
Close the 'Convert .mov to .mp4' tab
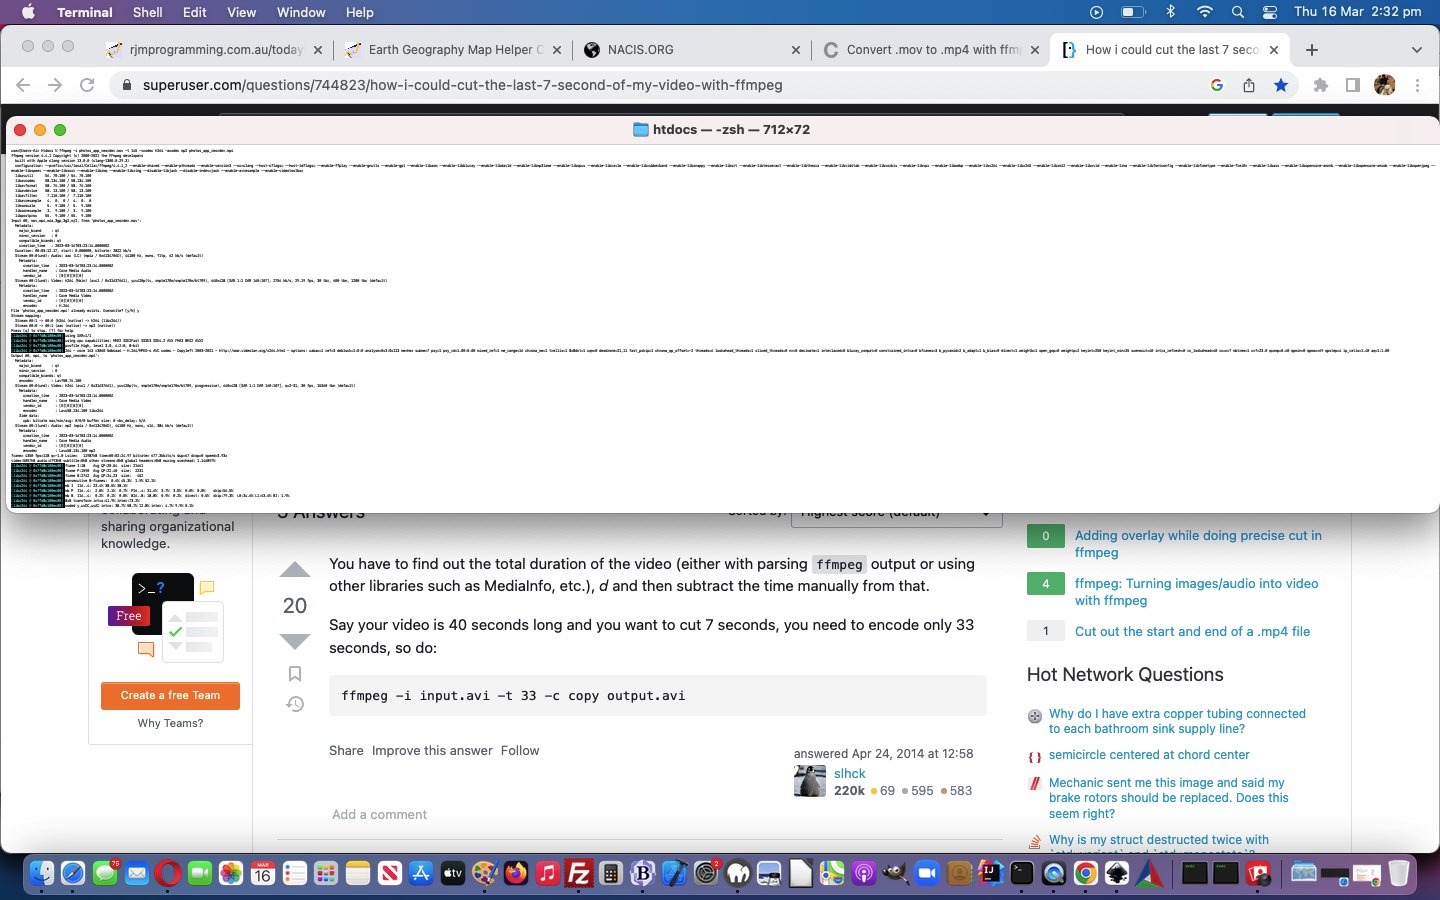(1035, 49)
